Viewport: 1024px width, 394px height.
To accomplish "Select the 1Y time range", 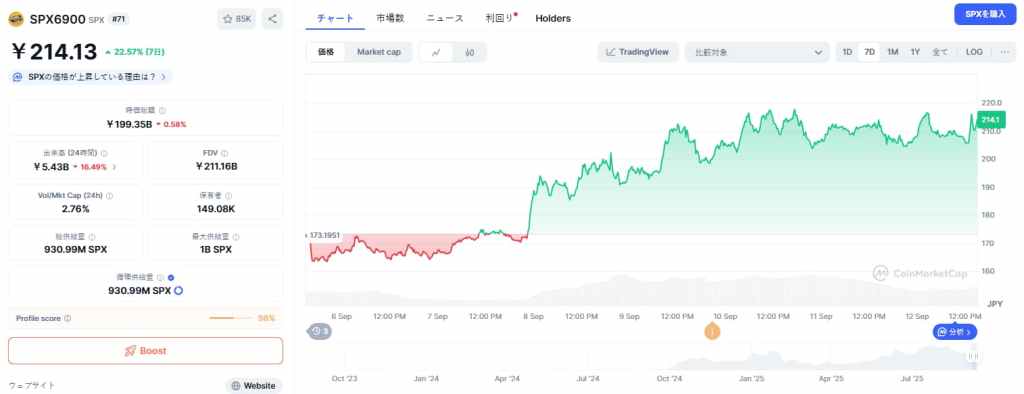I will coord(915,52).
